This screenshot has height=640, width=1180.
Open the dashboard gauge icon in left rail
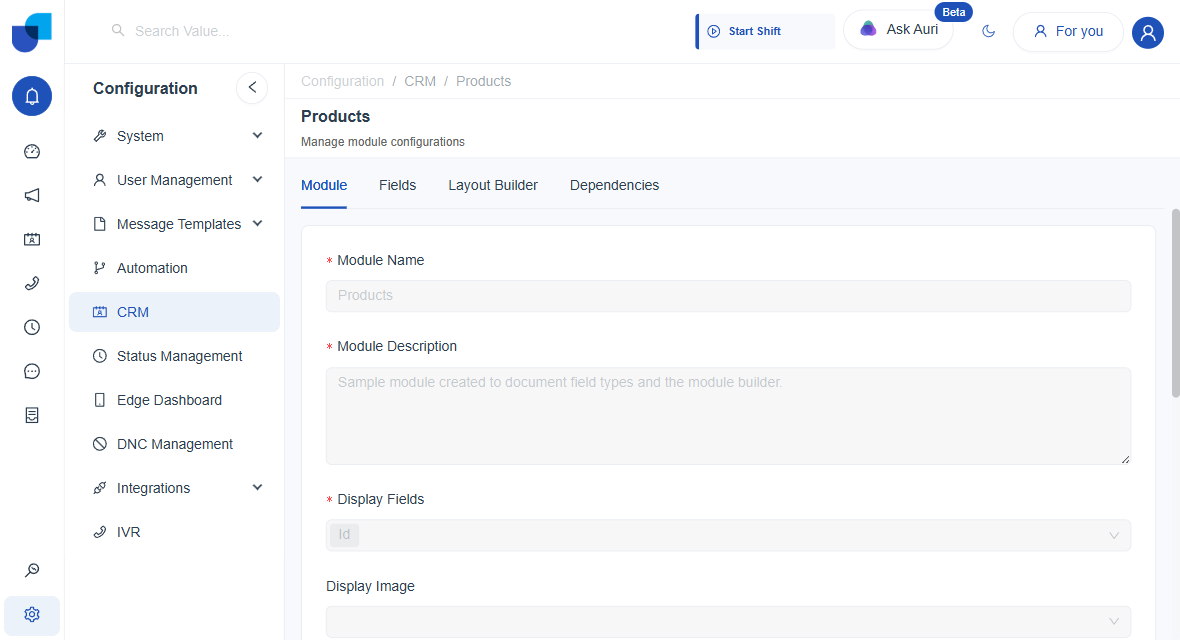(32, 151)
